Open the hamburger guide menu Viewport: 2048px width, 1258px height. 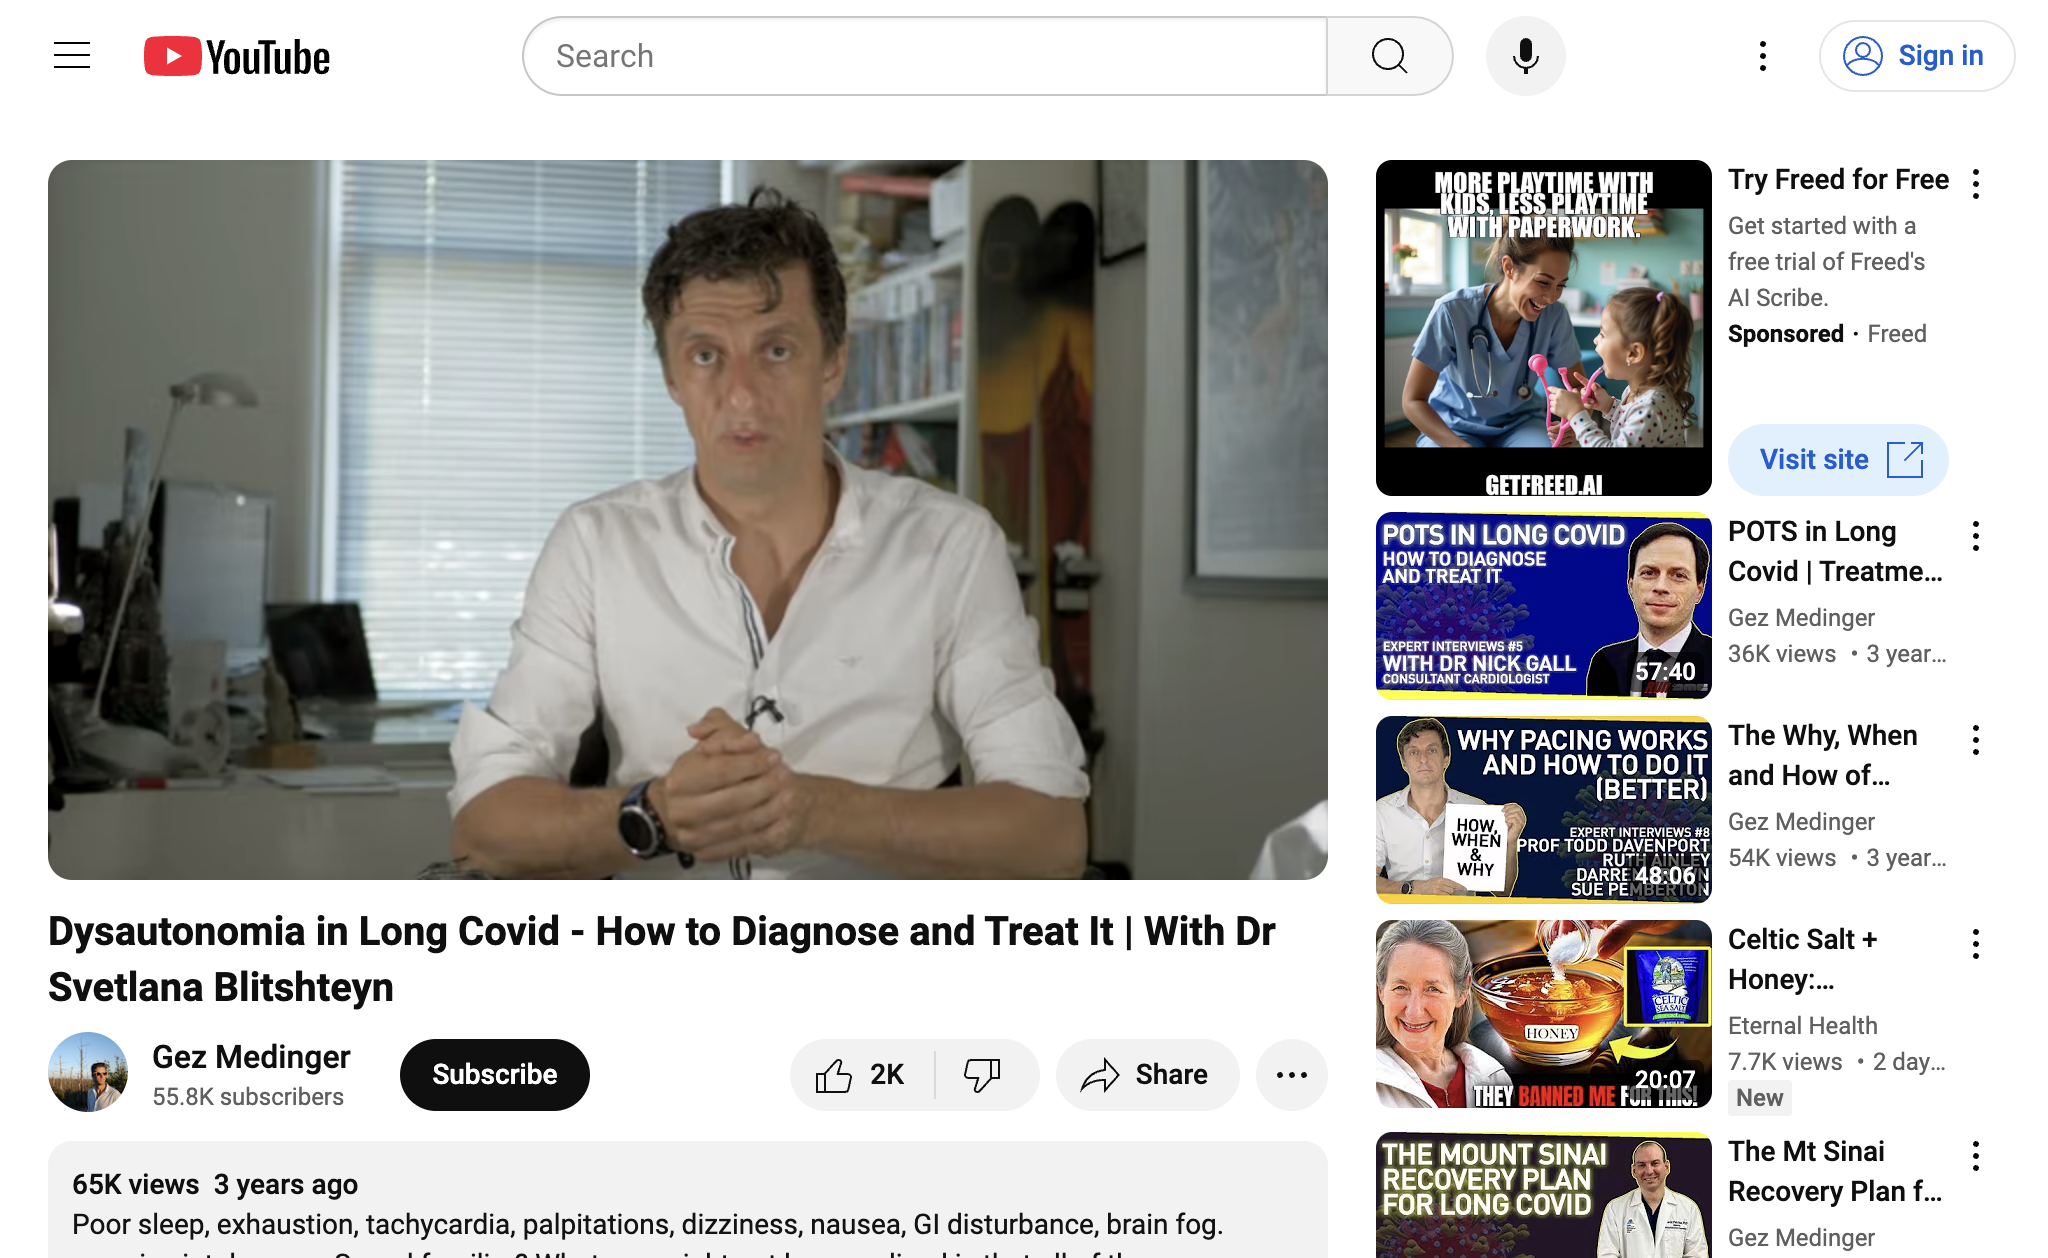click(72, 56)
